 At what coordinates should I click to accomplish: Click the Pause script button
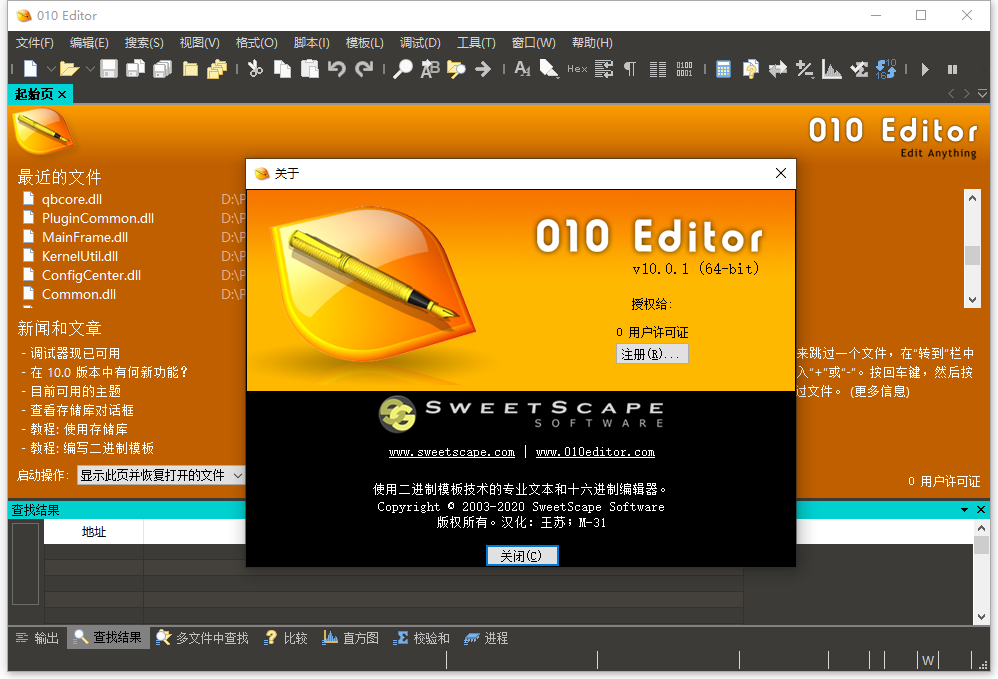click(x=952, y=69)
